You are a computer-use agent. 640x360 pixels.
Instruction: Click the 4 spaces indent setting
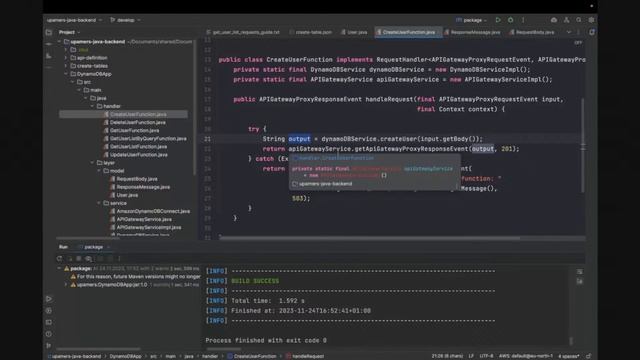coord(569,356)
